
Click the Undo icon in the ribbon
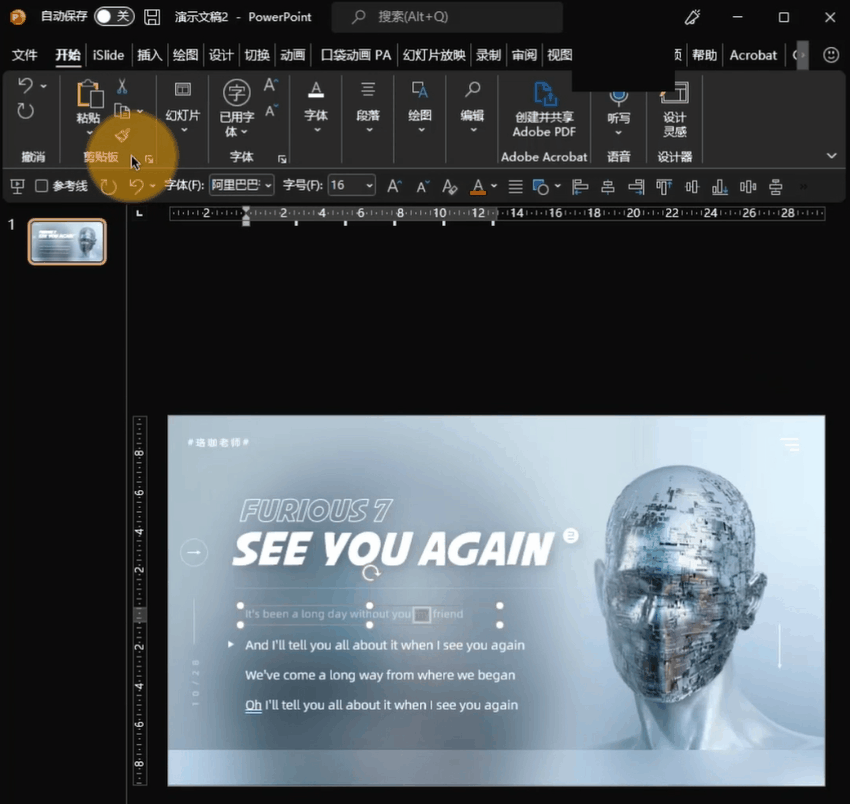pyautogui.click(x=25, y=85)
